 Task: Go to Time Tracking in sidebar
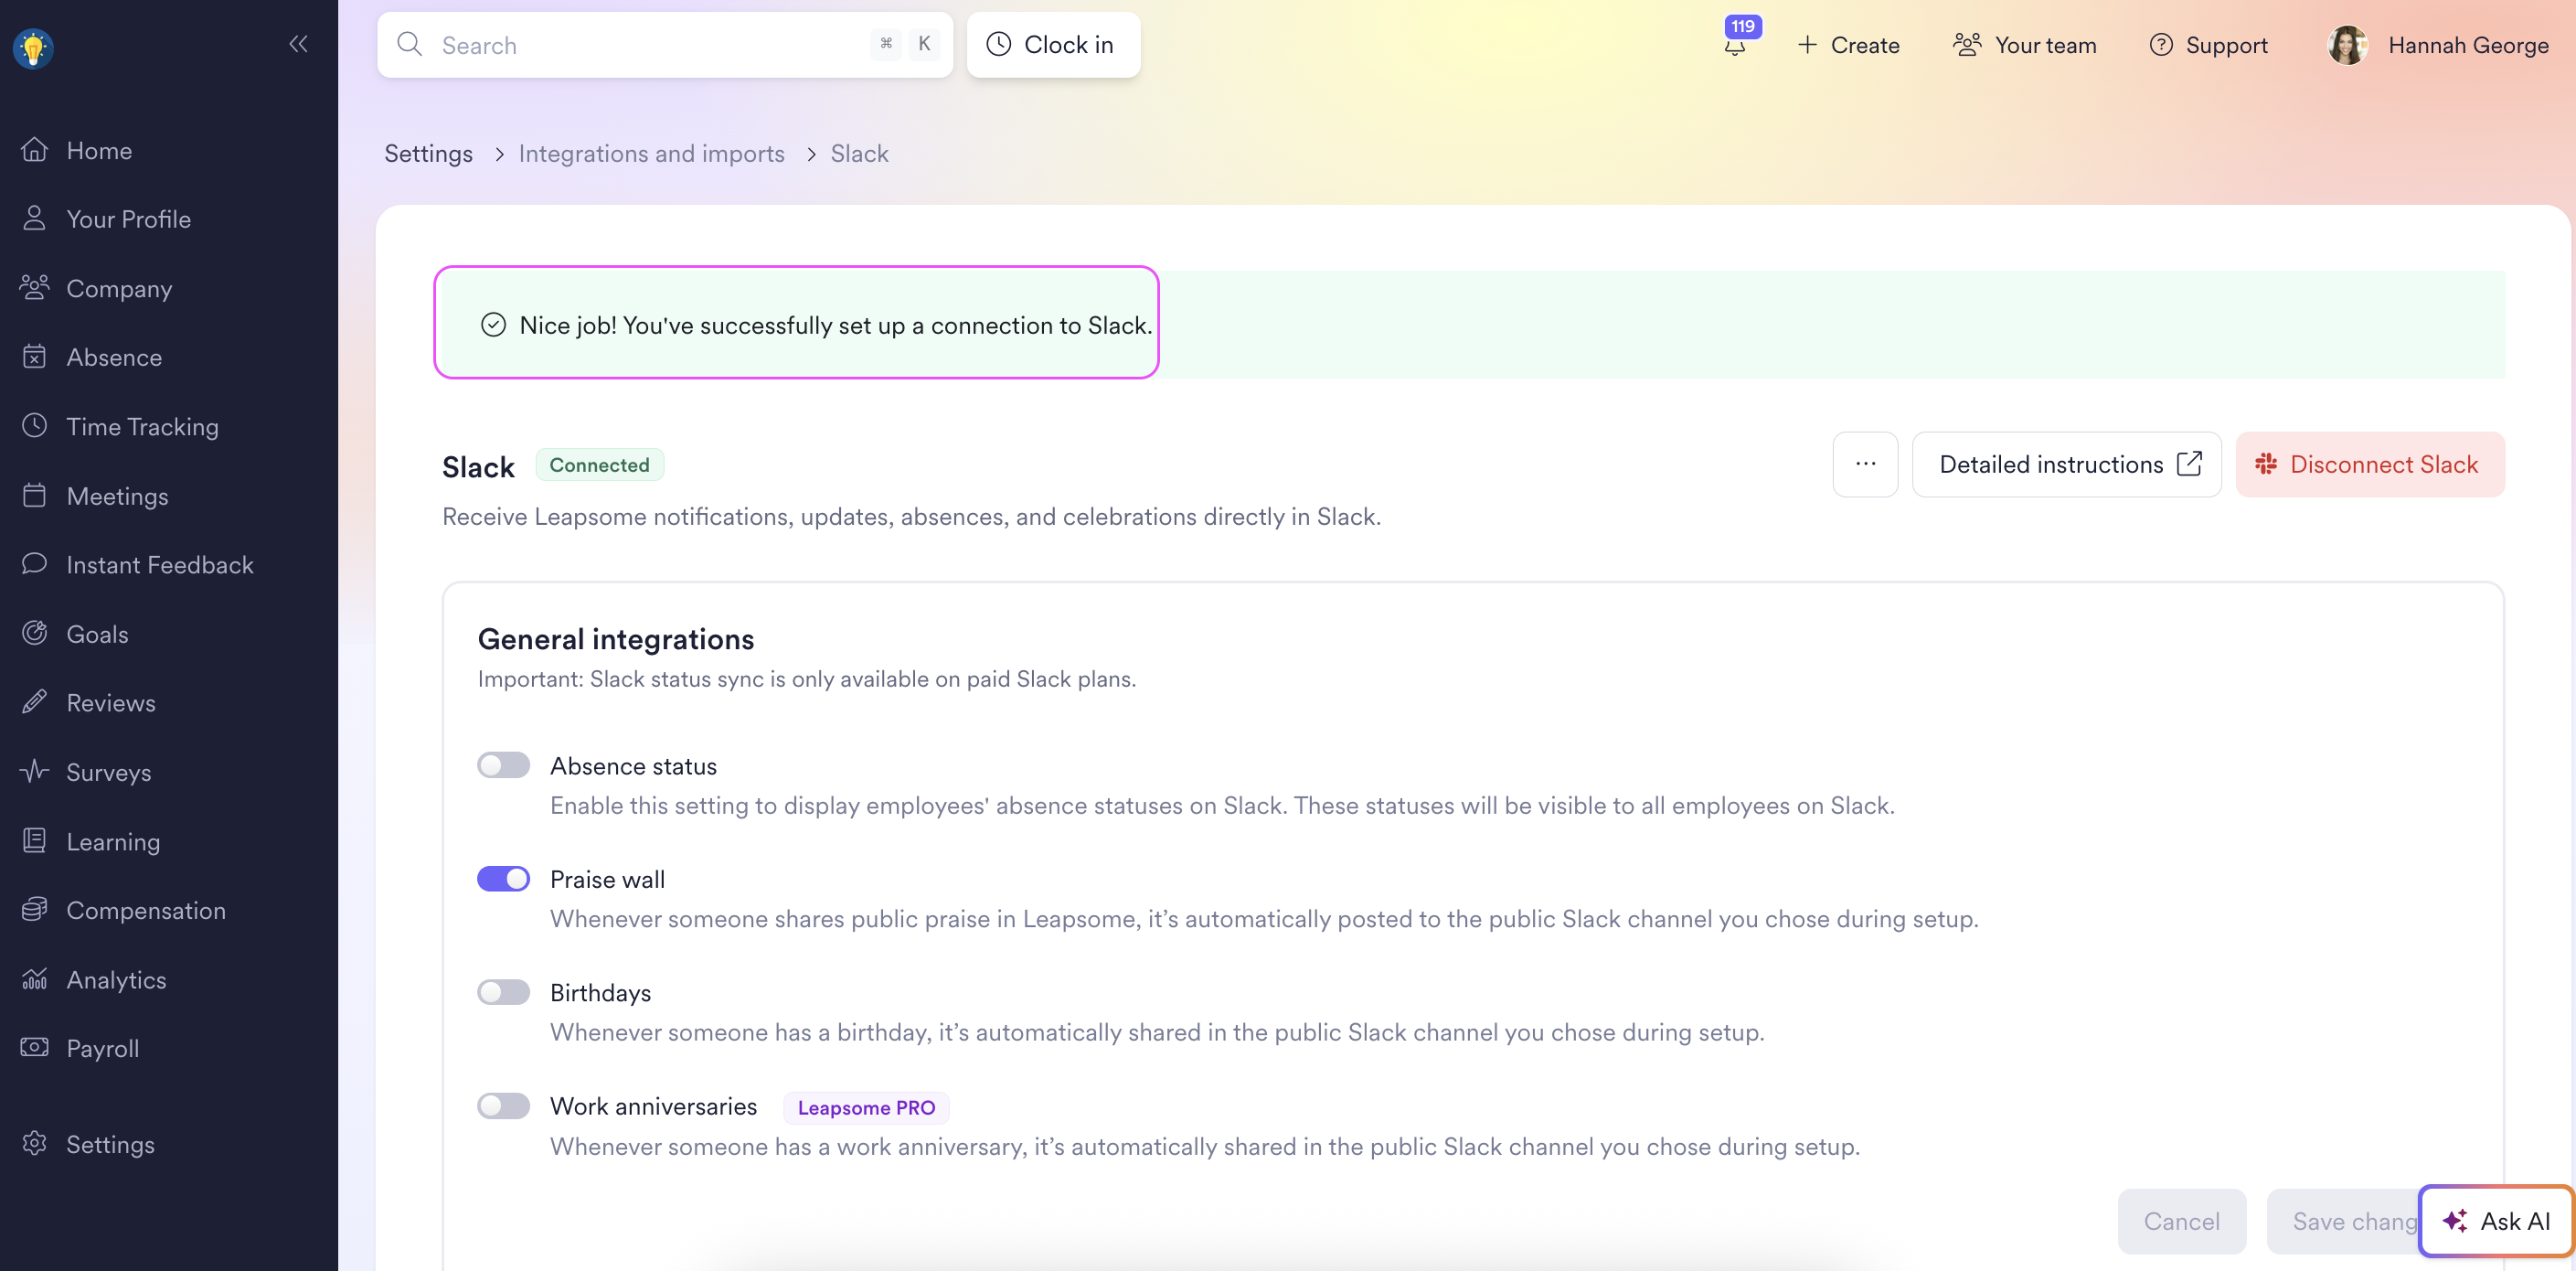142,426
